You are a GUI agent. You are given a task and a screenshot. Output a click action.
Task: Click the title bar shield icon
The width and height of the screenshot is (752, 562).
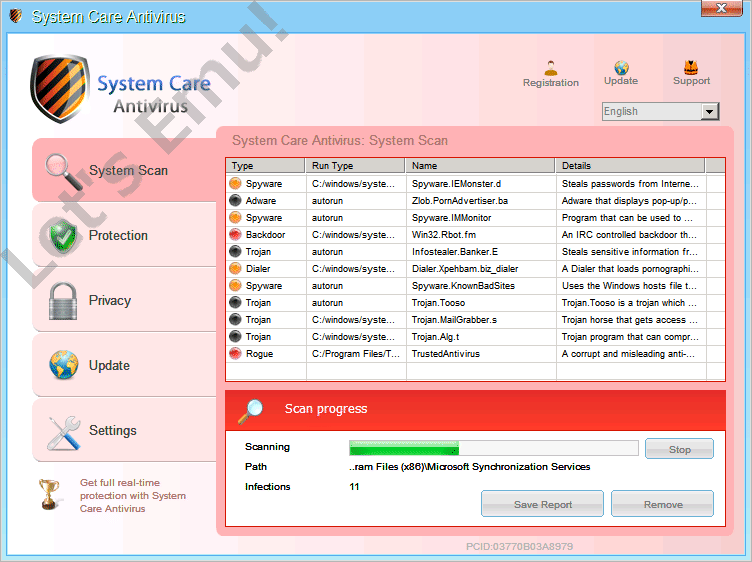click(x=16, y=16)
